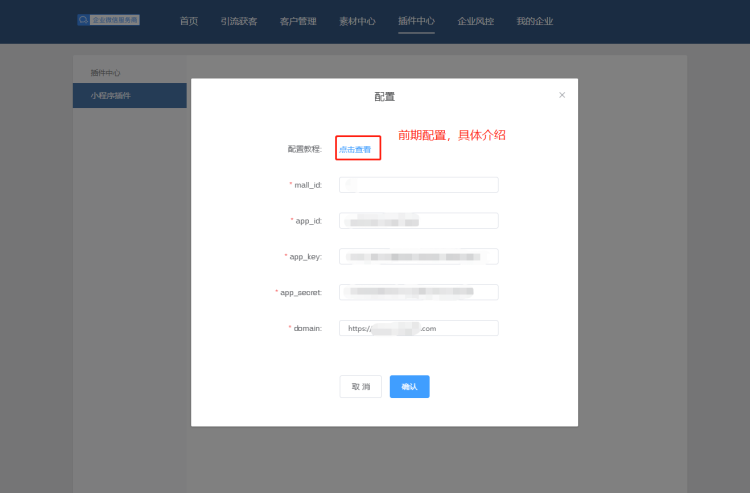Close the 配置 dialog with the X icon

562,95
